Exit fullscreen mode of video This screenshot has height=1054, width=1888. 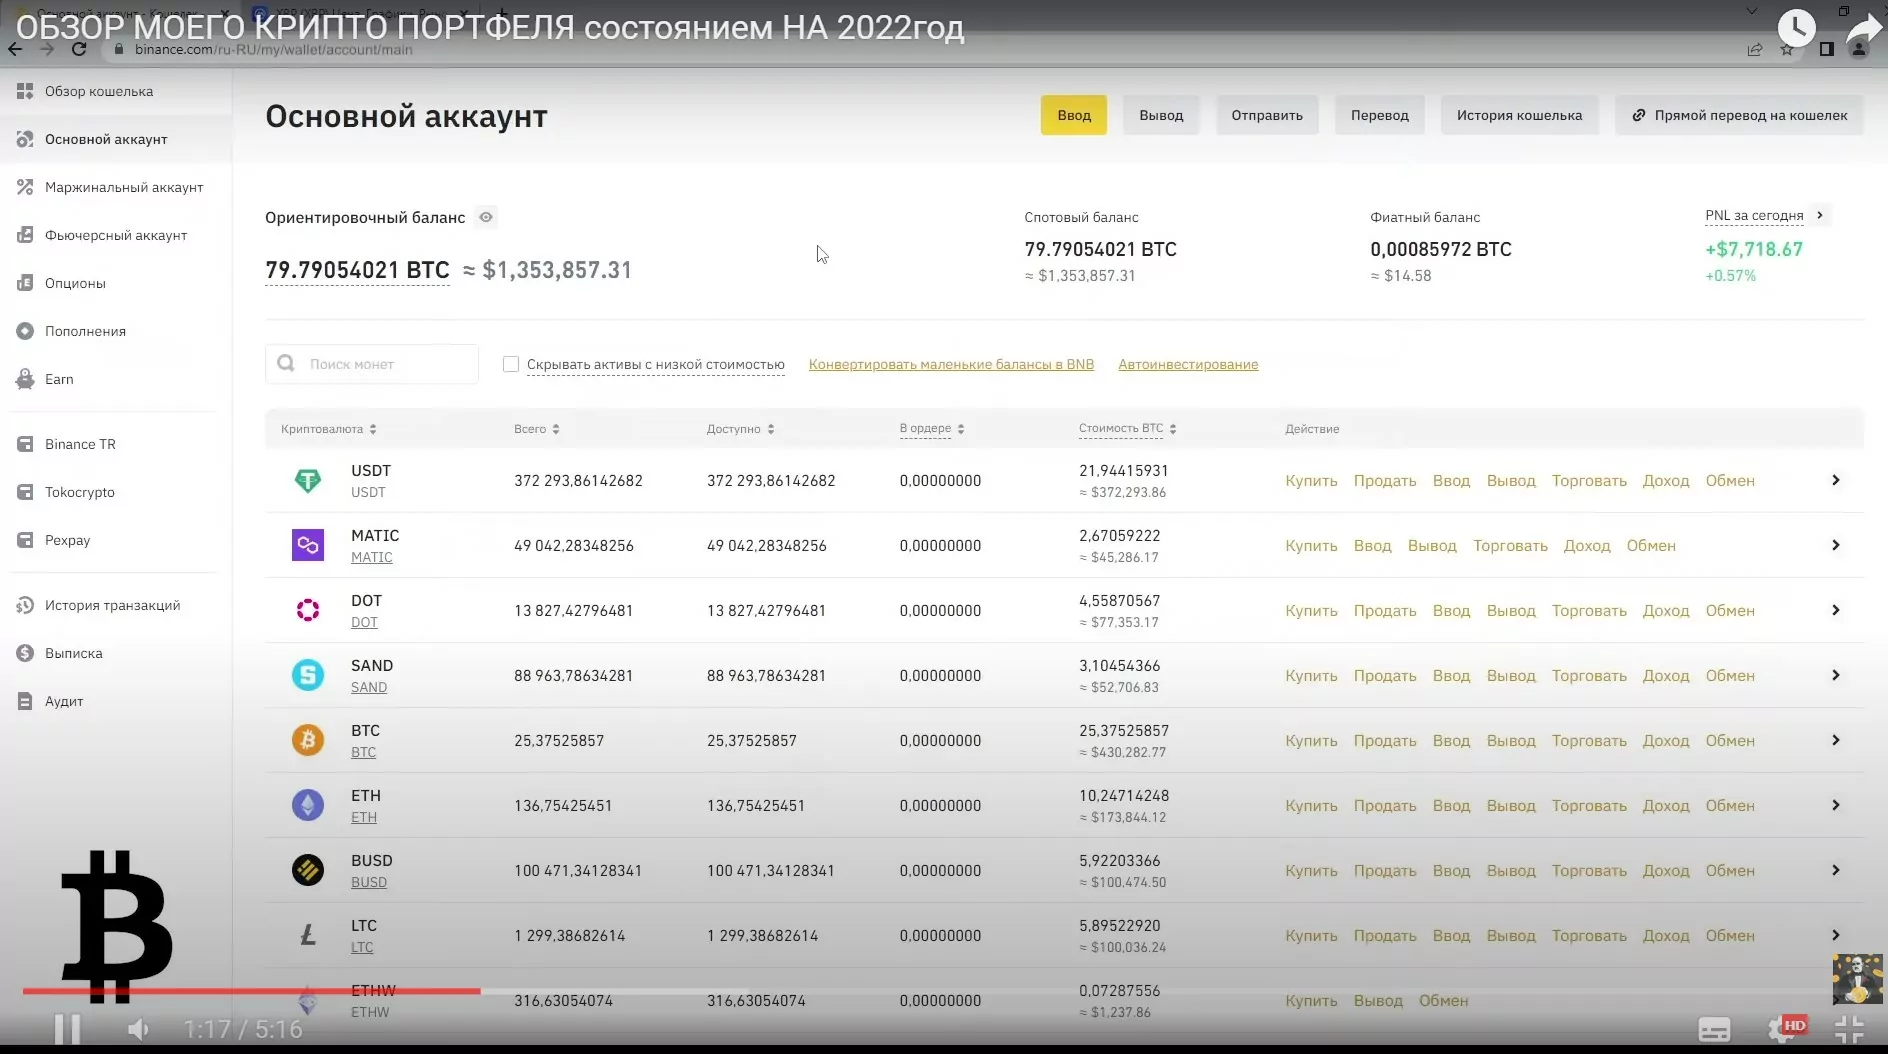[x=1850, y=1029]
